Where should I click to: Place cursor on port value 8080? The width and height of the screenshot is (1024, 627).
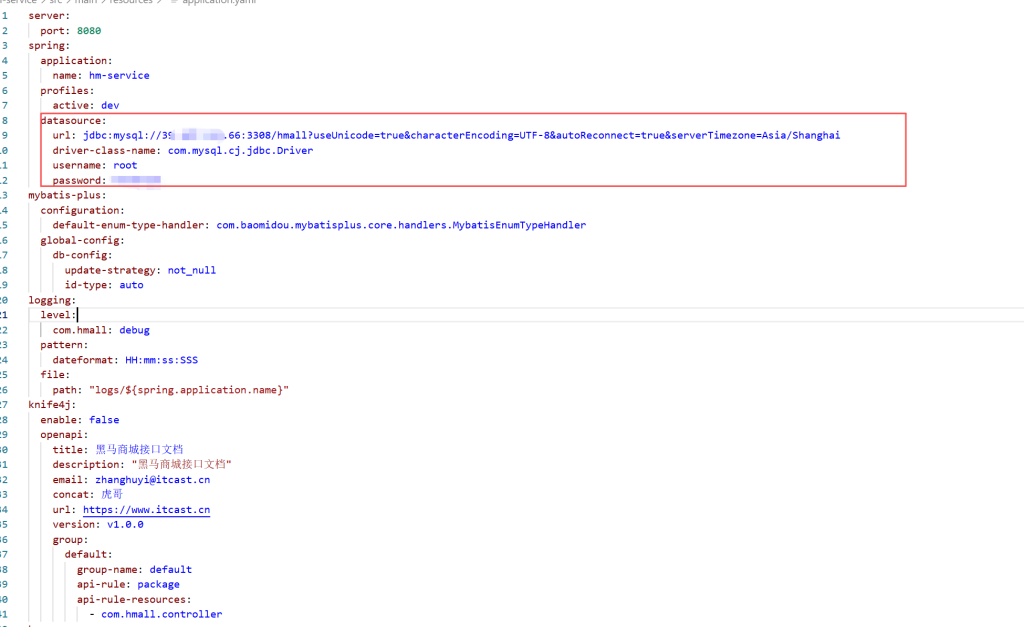89,31
